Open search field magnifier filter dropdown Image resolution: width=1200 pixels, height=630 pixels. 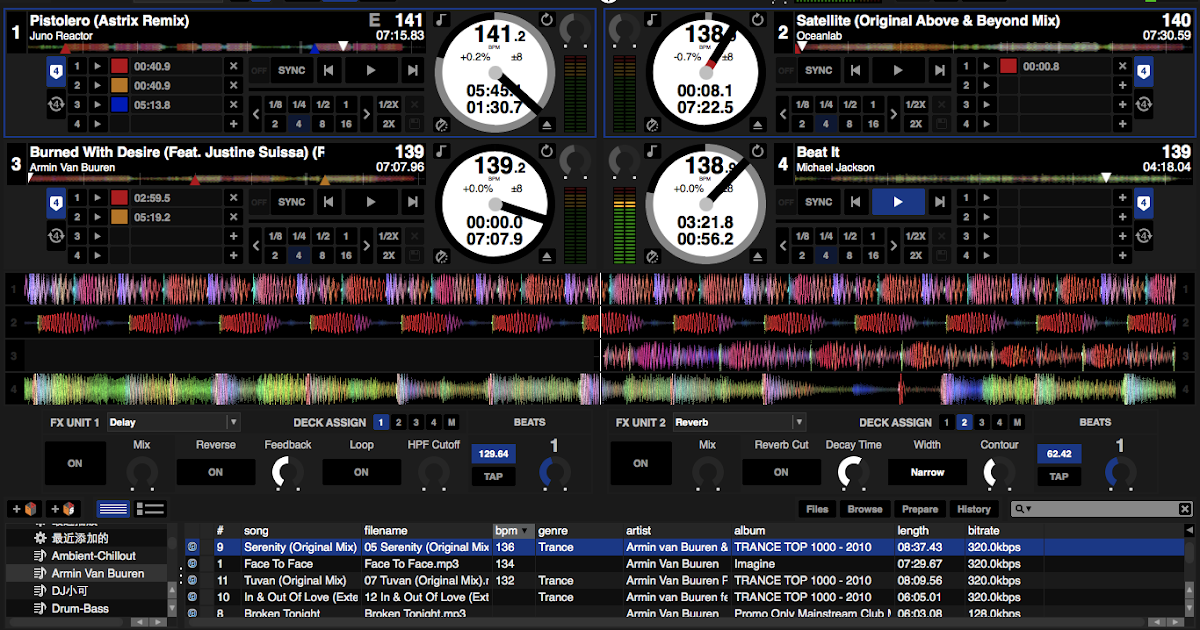click(1024, 509)
